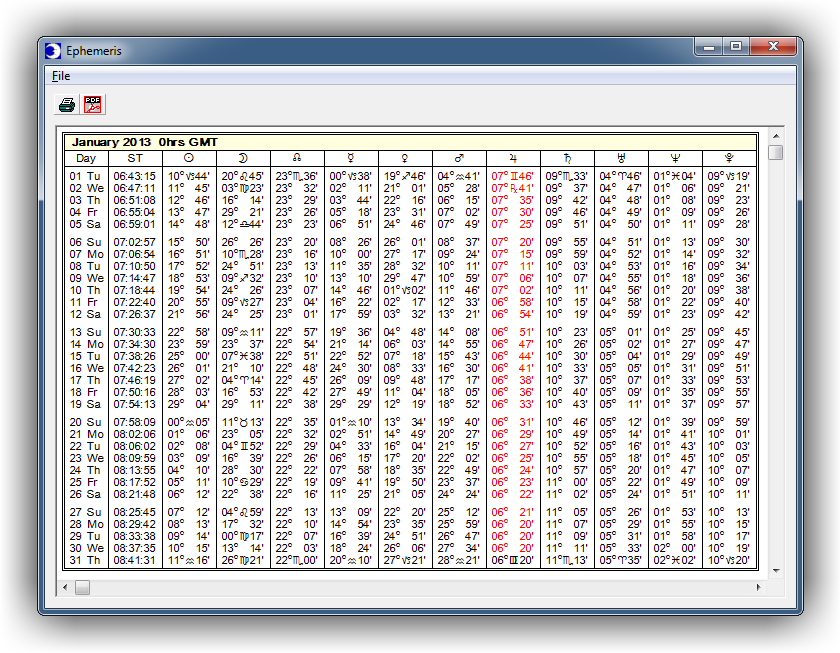Click the Jupiter symbol column header
Viewport: 840px width, 653px height.
513,158
